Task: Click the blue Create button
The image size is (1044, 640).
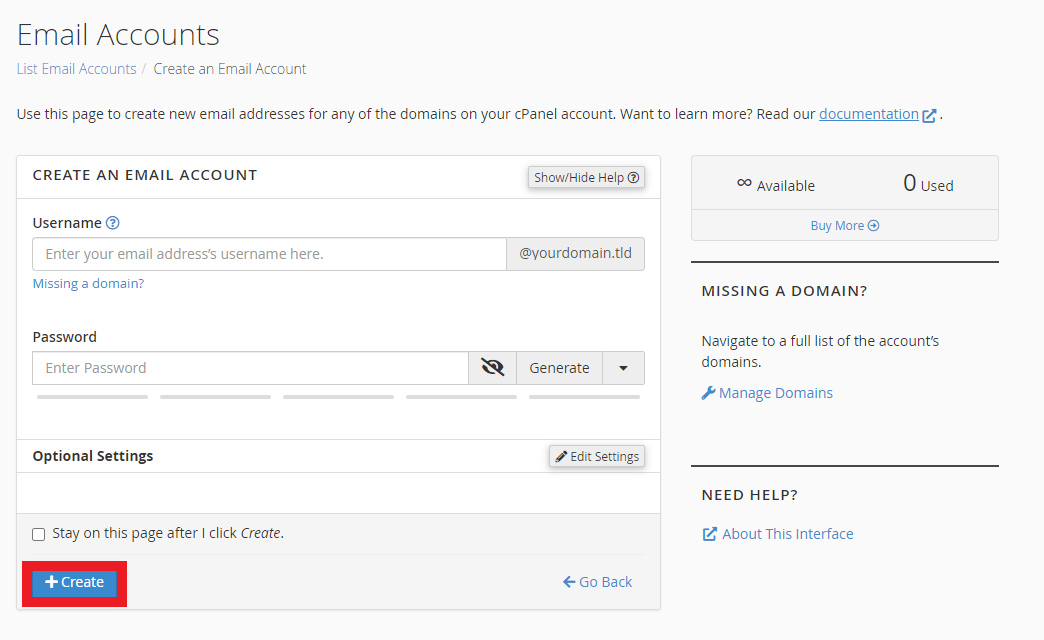Action: 74,582
